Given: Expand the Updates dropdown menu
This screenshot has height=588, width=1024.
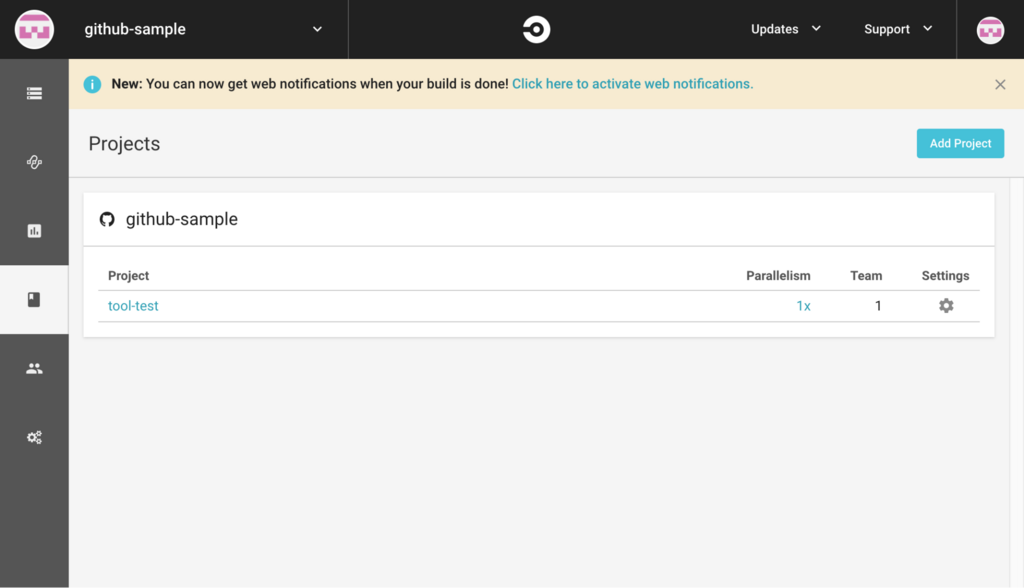Looking at the screenshot, I should point(786,29).
